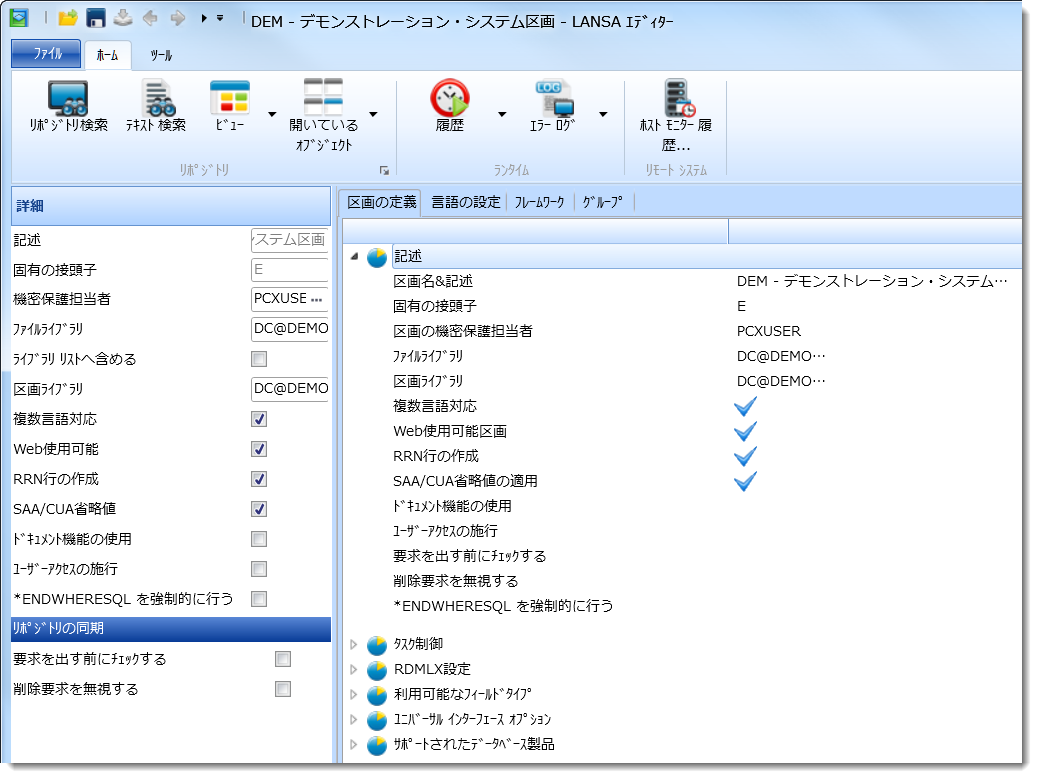Toggle *ENDWHERESQL を強制的に行う checkbox
This screenshot has height=778, width=1037.
coord(259,599)
